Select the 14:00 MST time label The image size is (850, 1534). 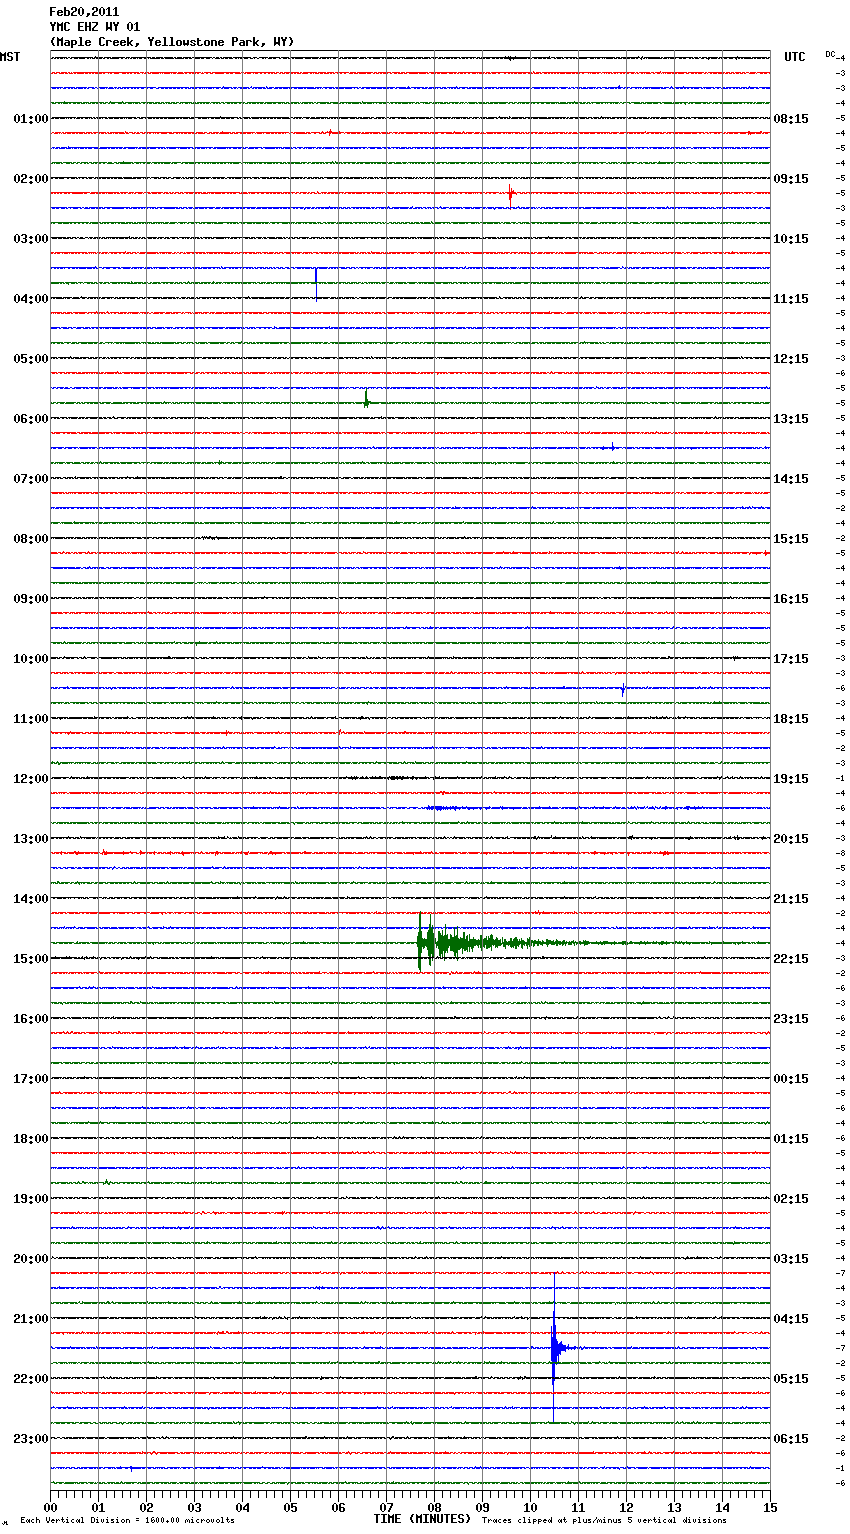(x=31, y=899)
